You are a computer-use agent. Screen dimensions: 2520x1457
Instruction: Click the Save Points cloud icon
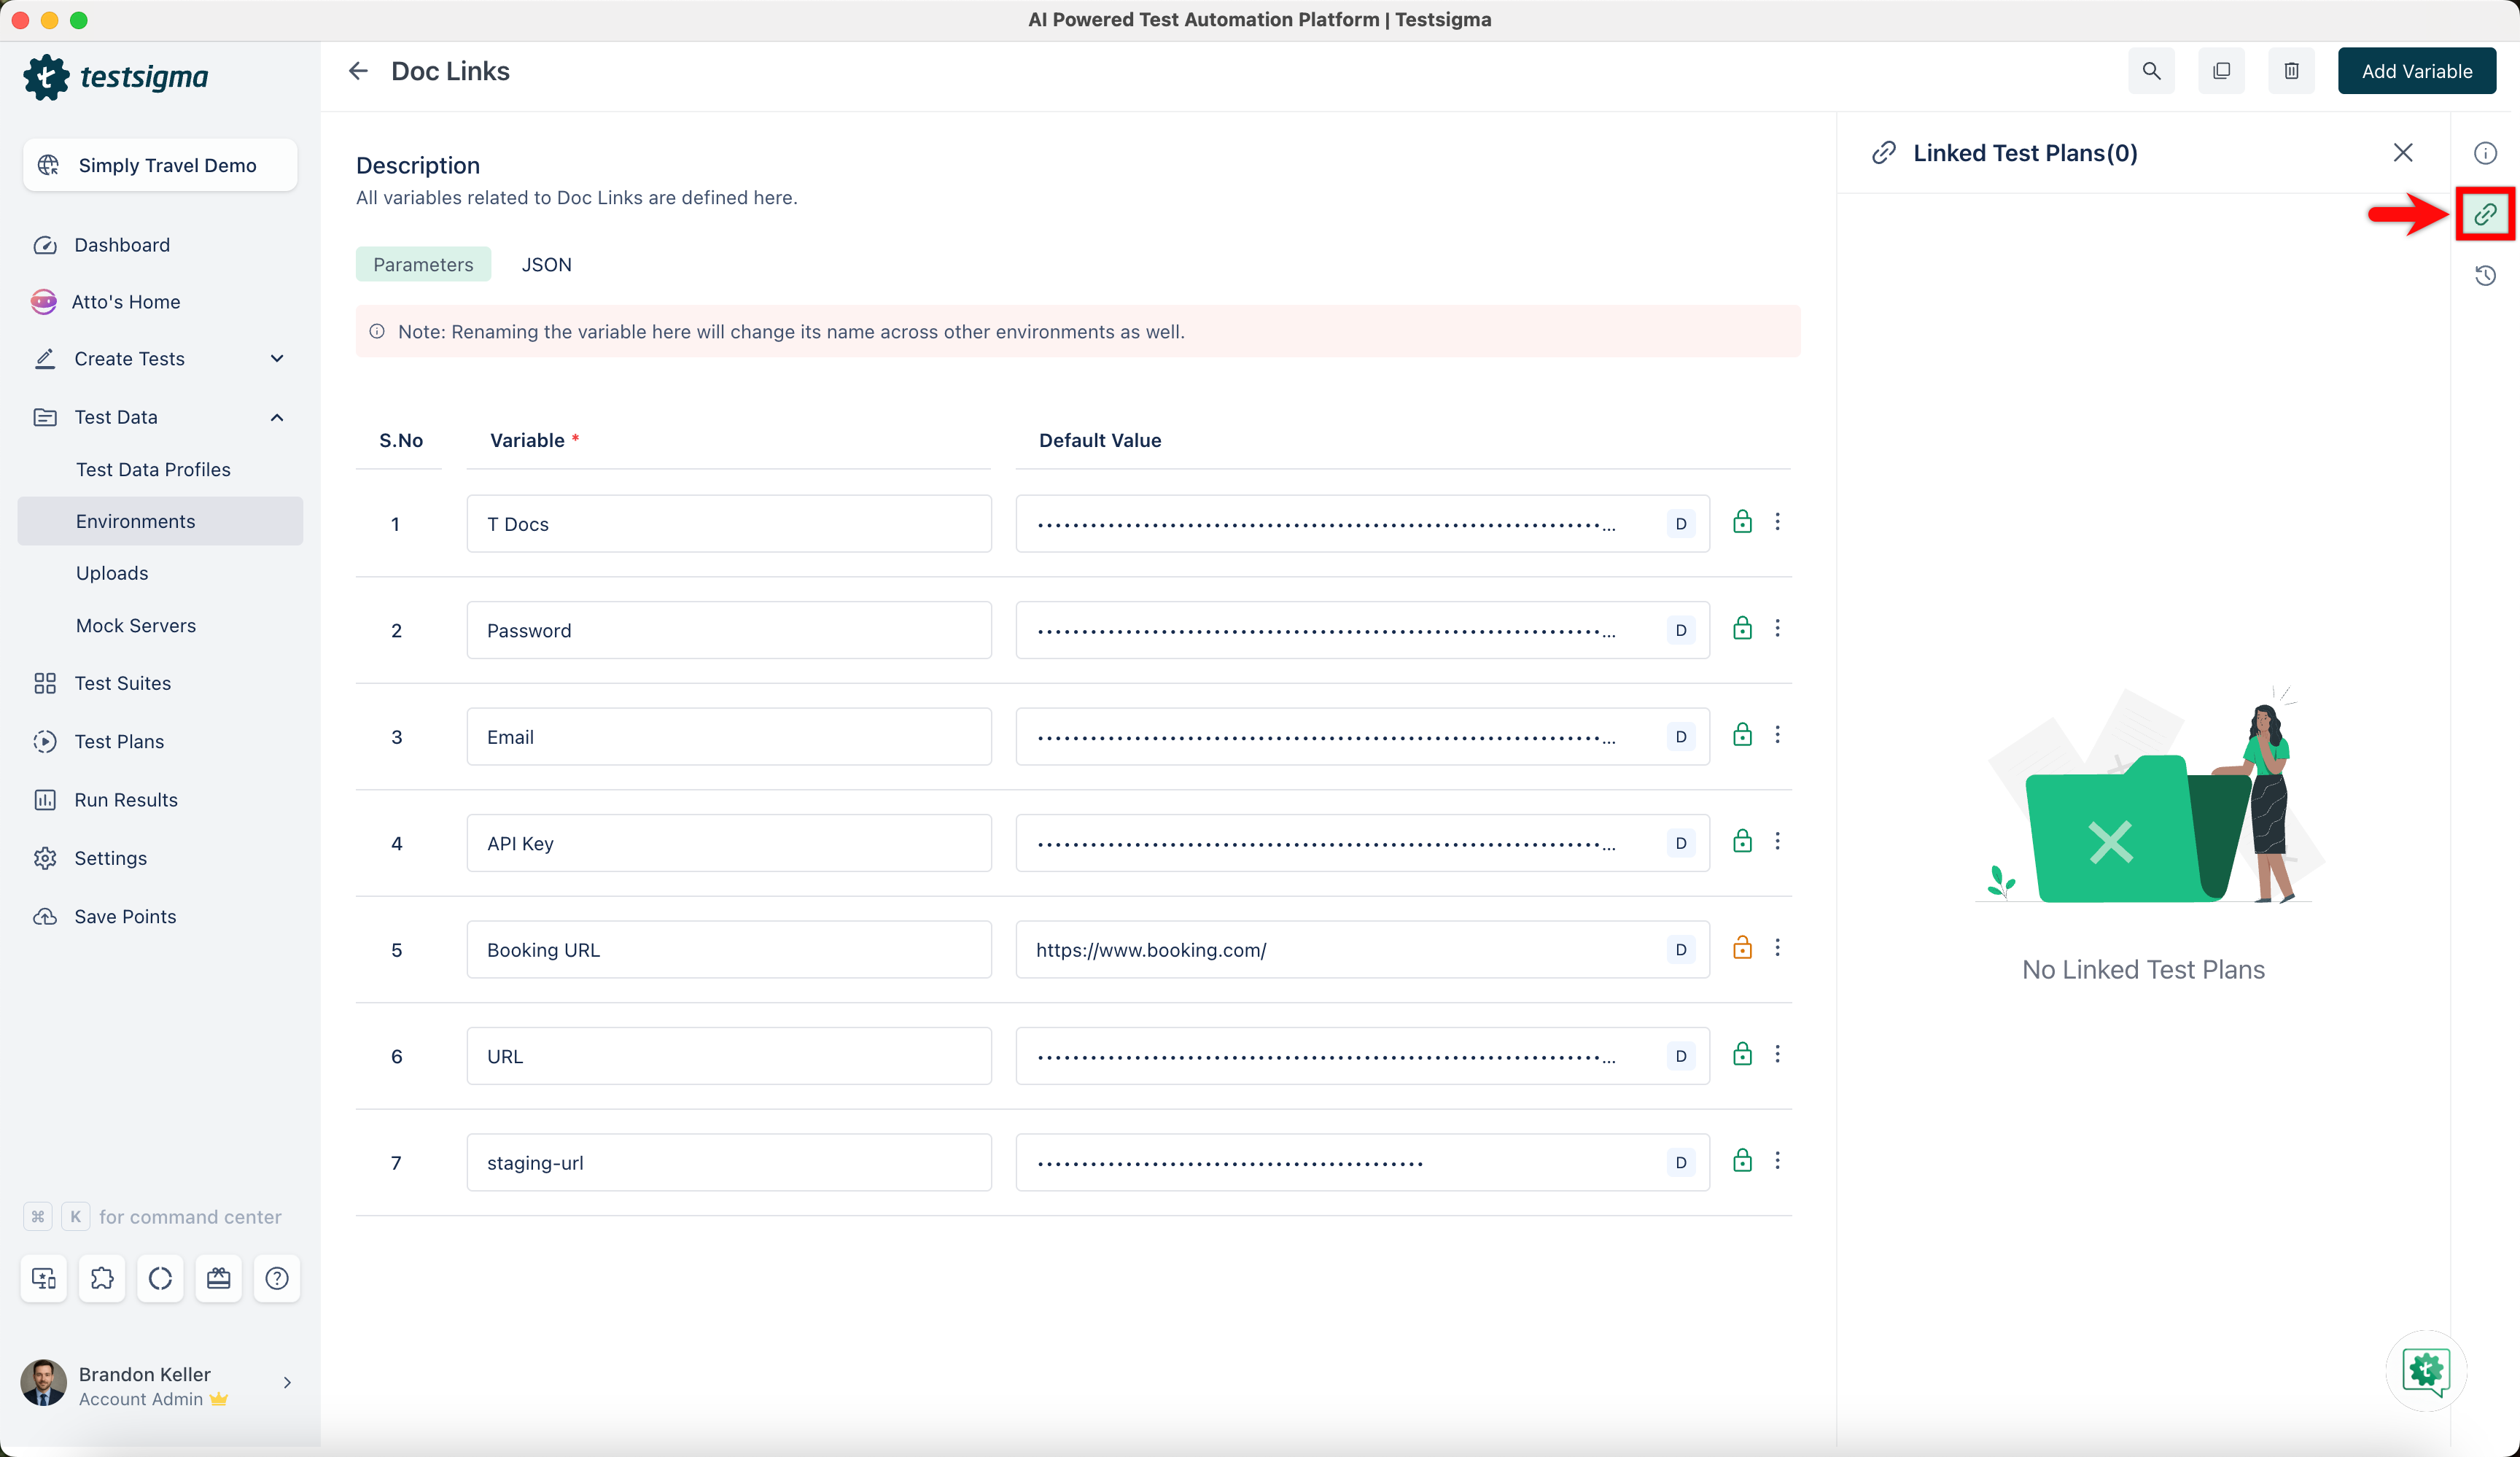click(45, 916)
